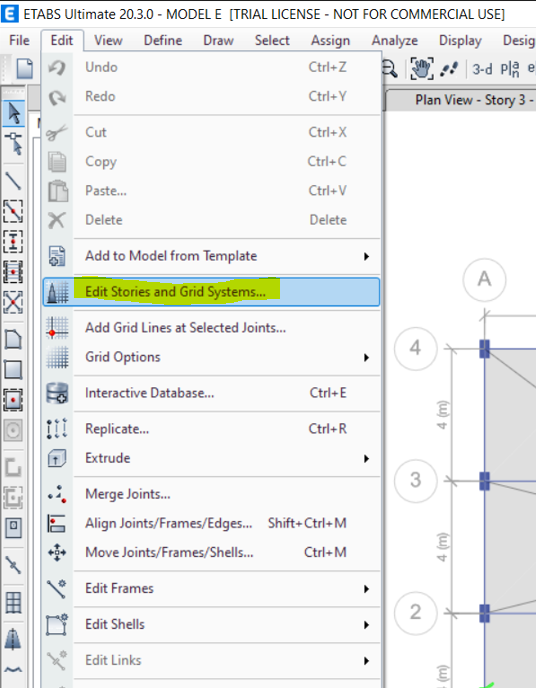This screenshot has width=536, height=688.
Task: Click grid bubble 4 in plan view
Action: [415, 348]
